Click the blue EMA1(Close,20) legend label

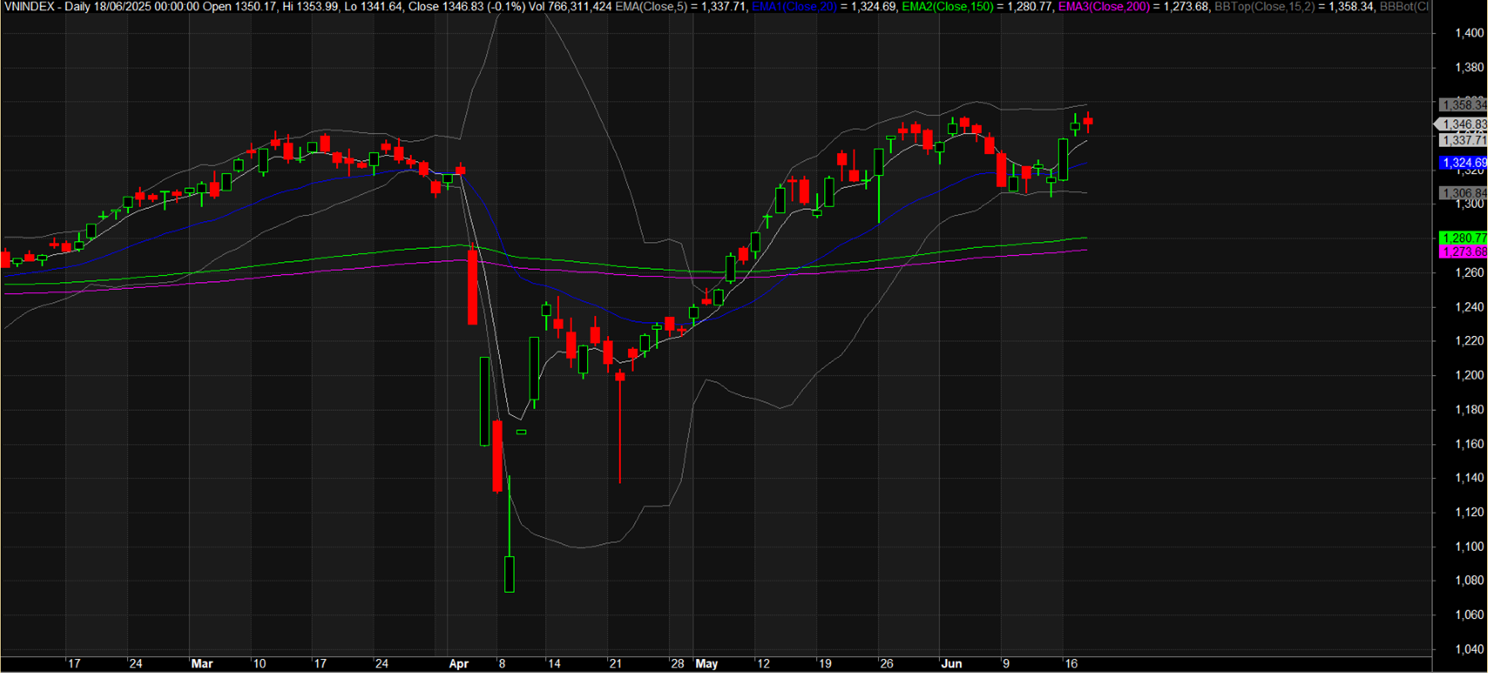[795, 7]
